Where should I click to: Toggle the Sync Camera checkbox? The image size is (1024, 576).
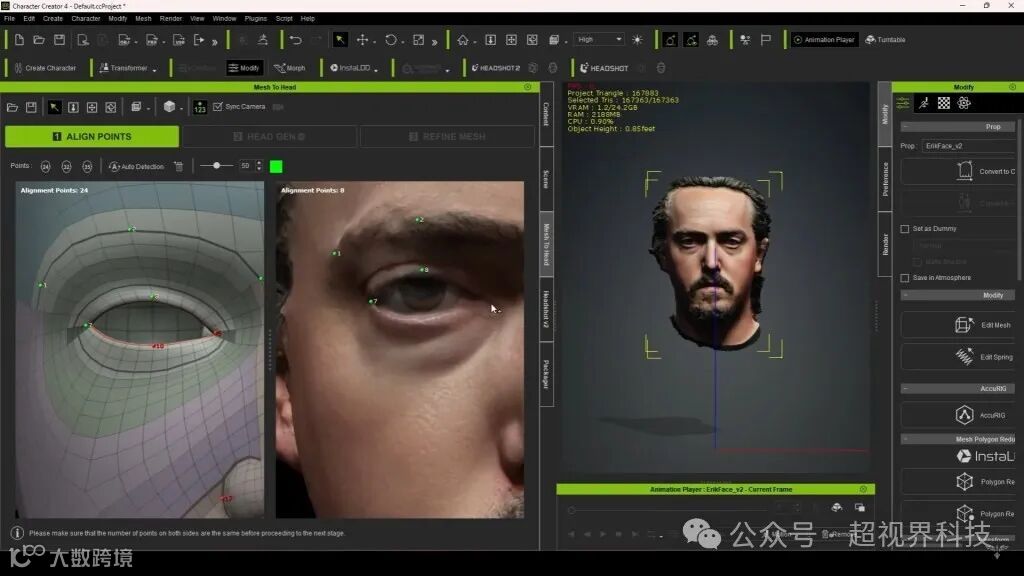[218, 106]
